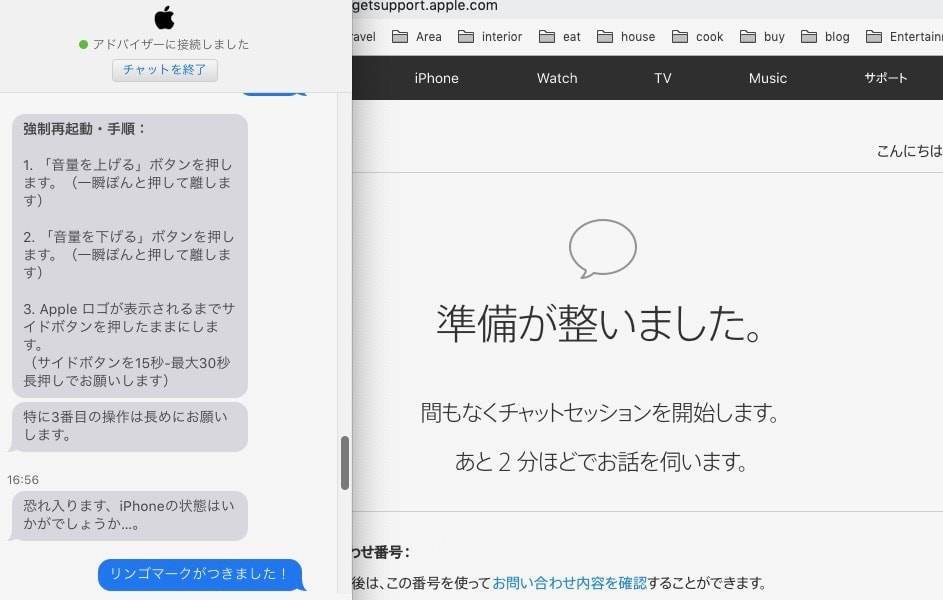This screenshot has height=600, width=943.
Task: Select TV in the navigation bar
Action: pyautogui.click(x=663, y=77)
